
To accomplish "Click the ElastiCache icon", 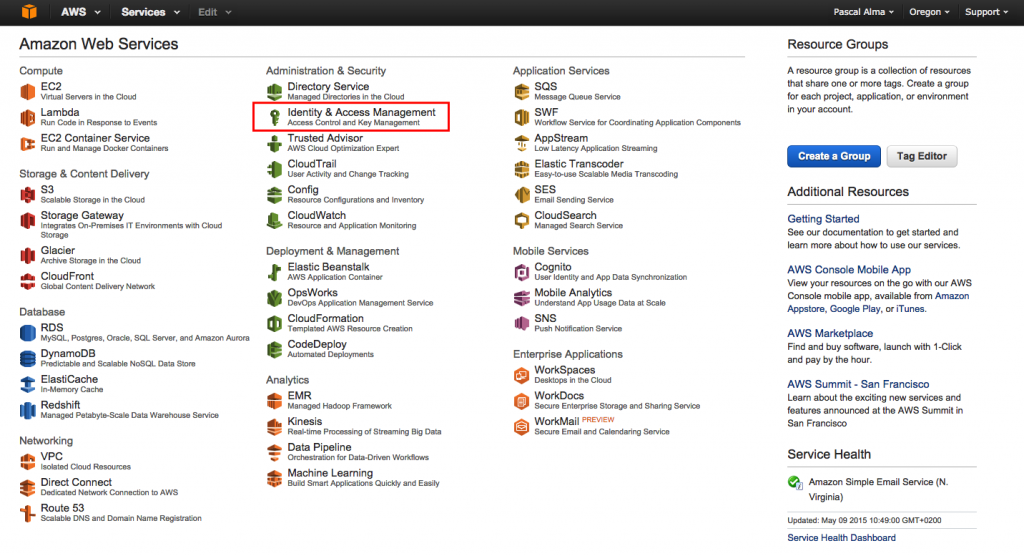I will (x=27, y=384).
